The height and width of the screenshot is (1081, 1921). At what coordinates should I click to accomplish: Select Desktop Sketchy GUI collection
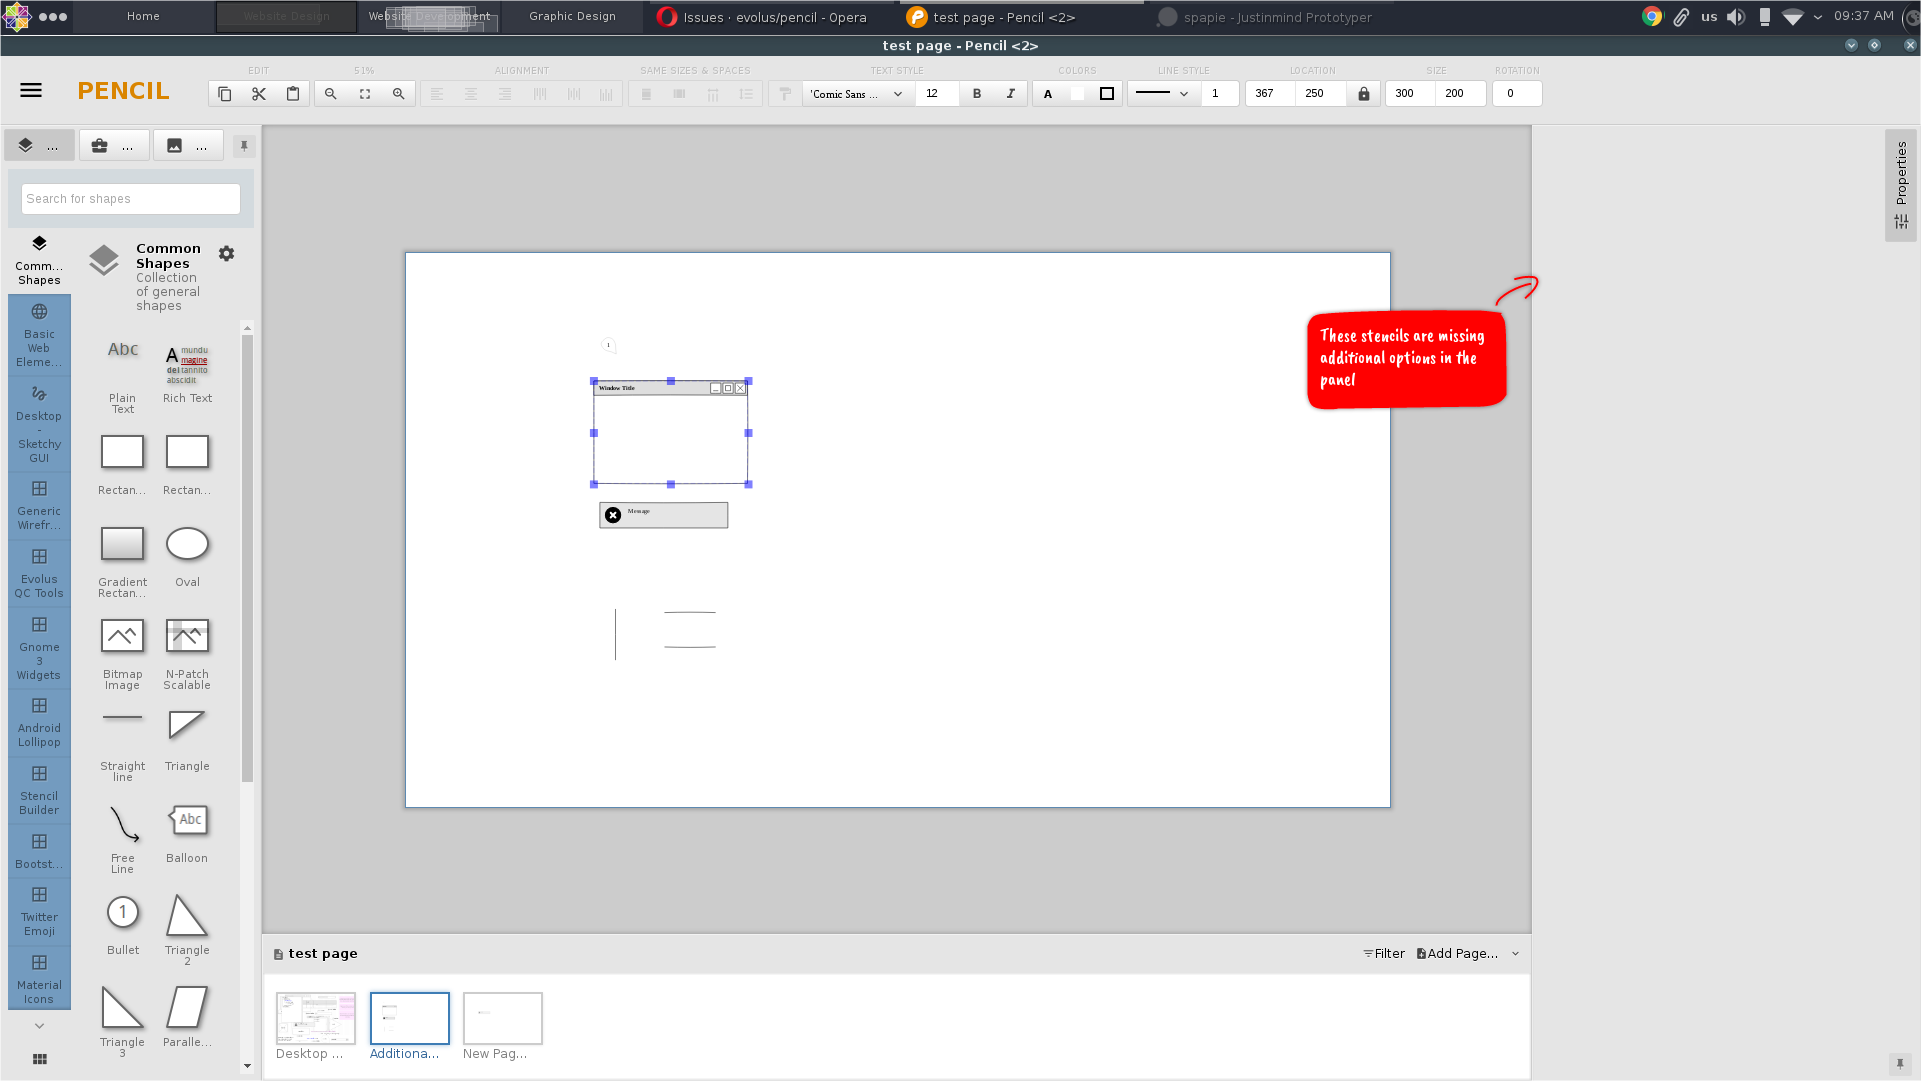click(x=39, y=424)
